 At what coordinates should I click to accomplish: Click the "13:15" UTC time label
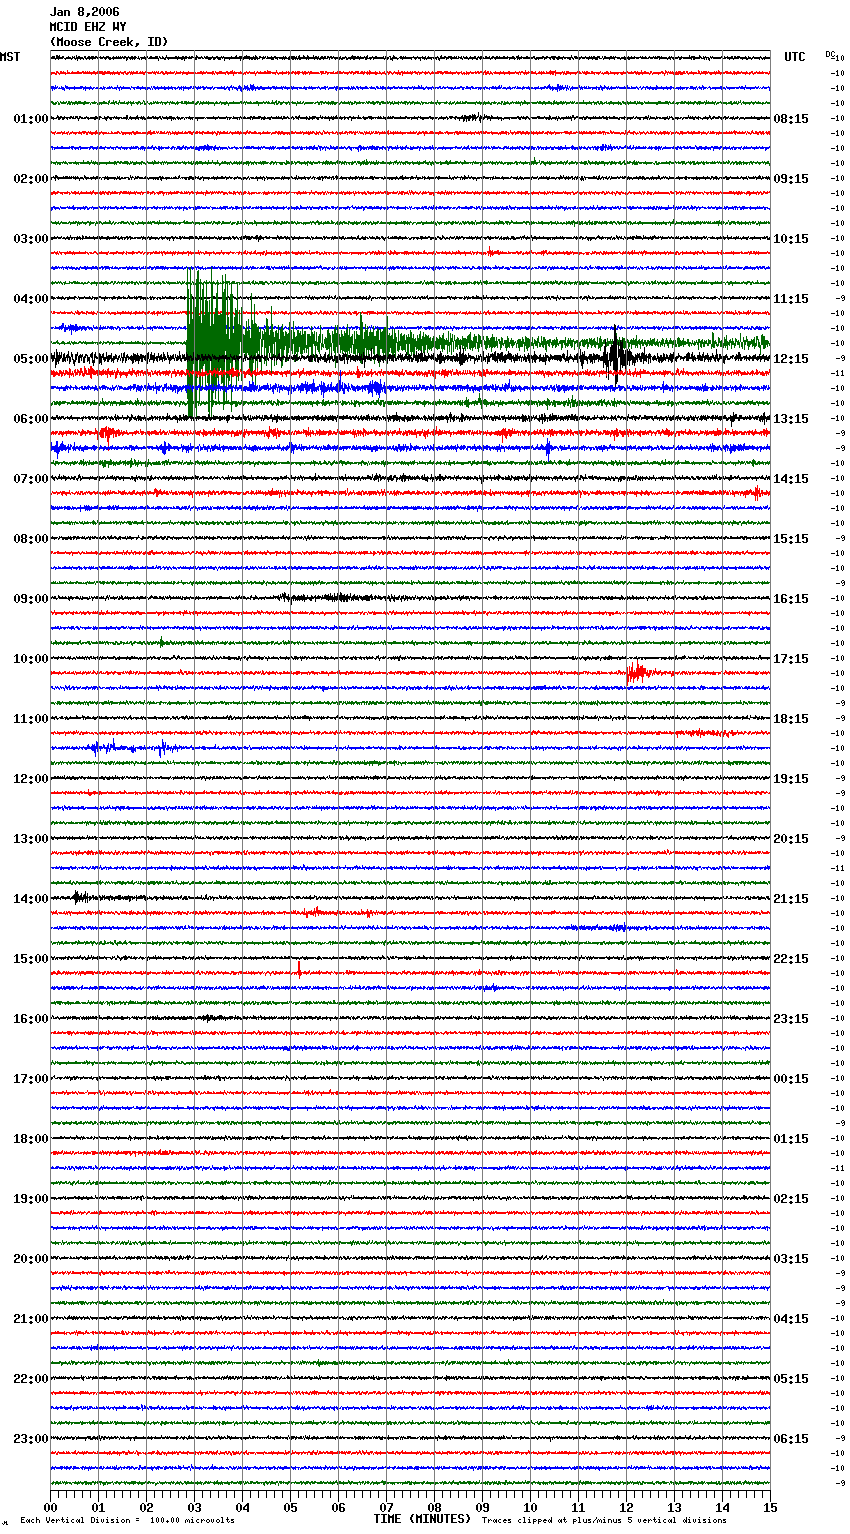pos(791,419)
